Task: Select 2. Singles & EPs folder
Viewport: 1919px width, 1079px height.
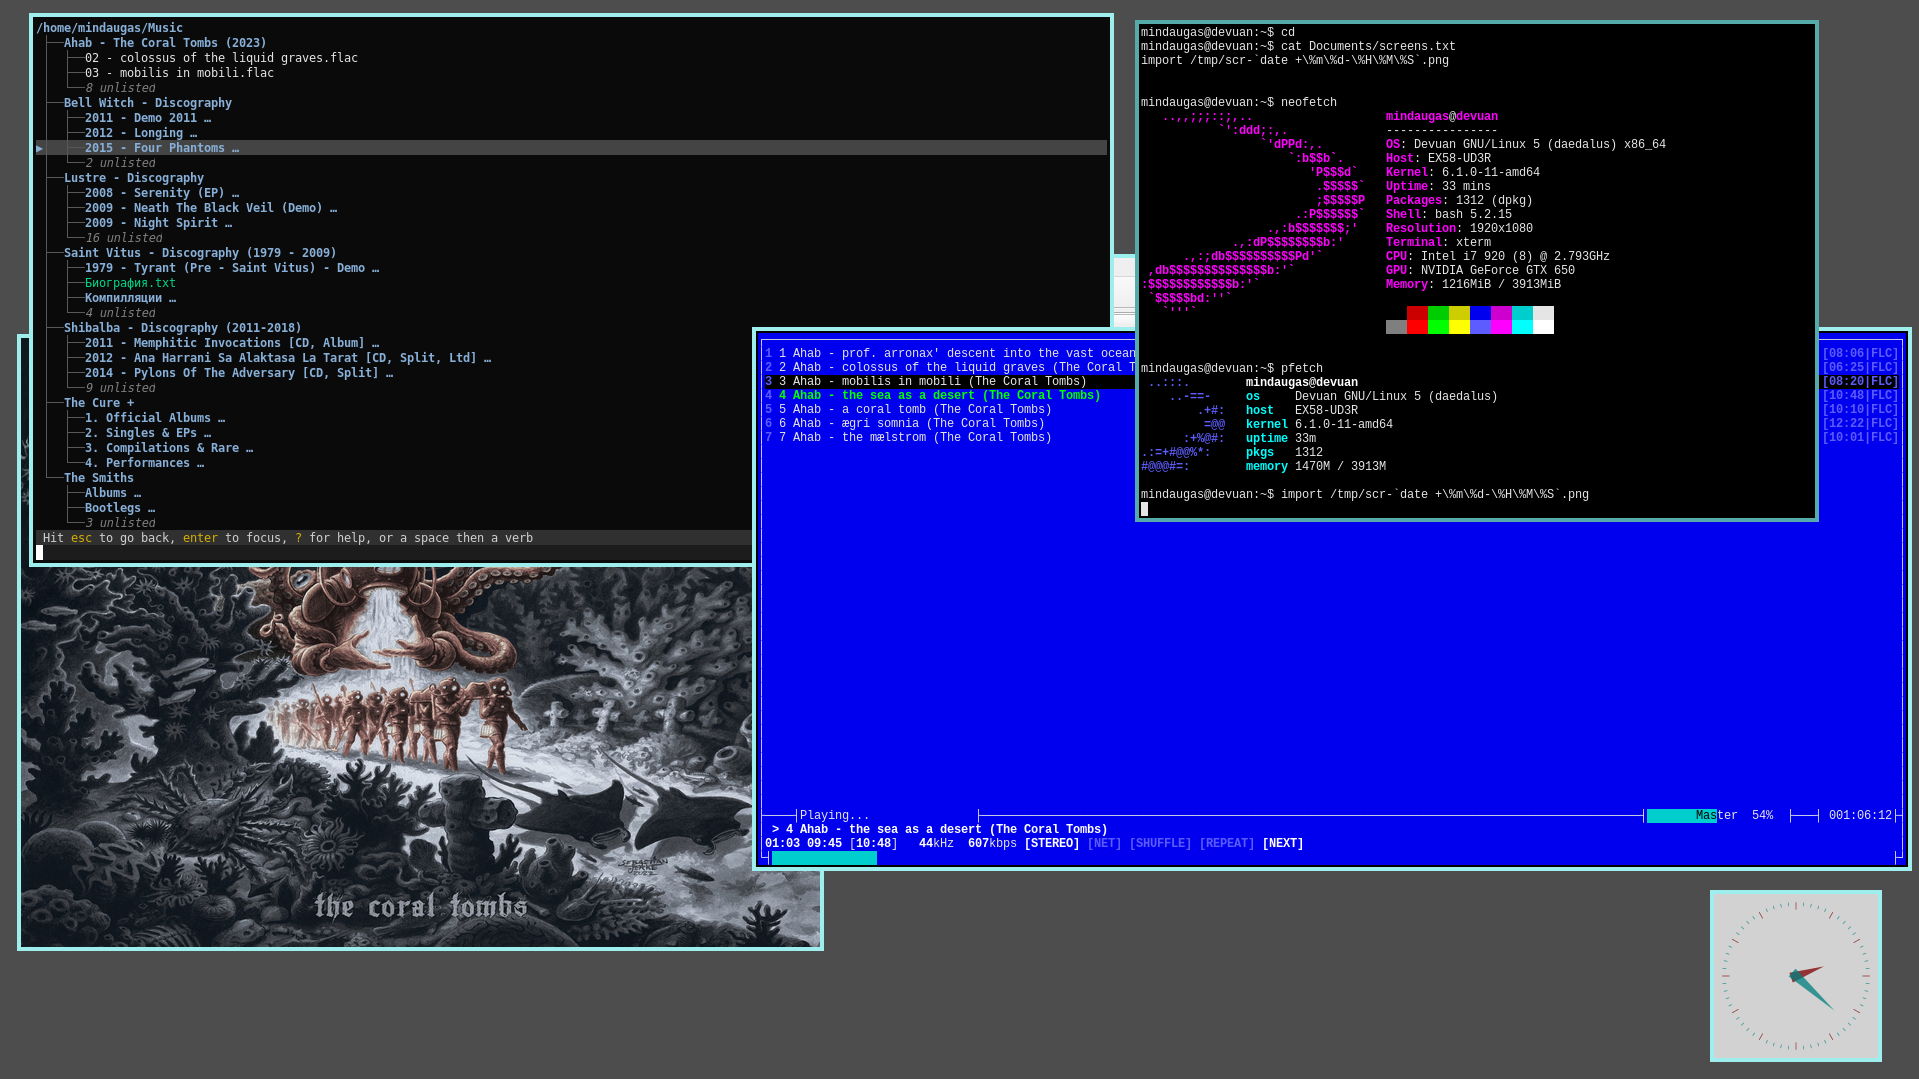Action: pyautogui.click(x=148, y=433)
